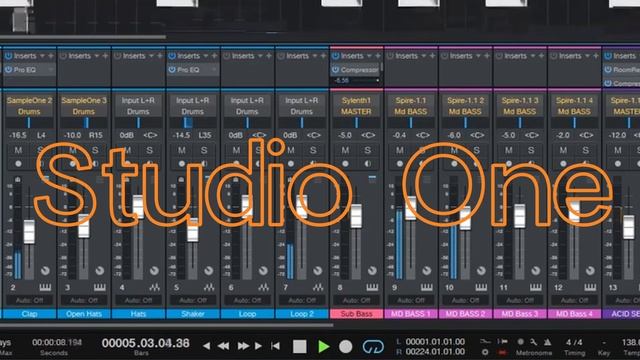The height and width of the screenshot is (360, 640).
Task: Open keyboard instrument icon on MD BASS 1
Action: 427,288
